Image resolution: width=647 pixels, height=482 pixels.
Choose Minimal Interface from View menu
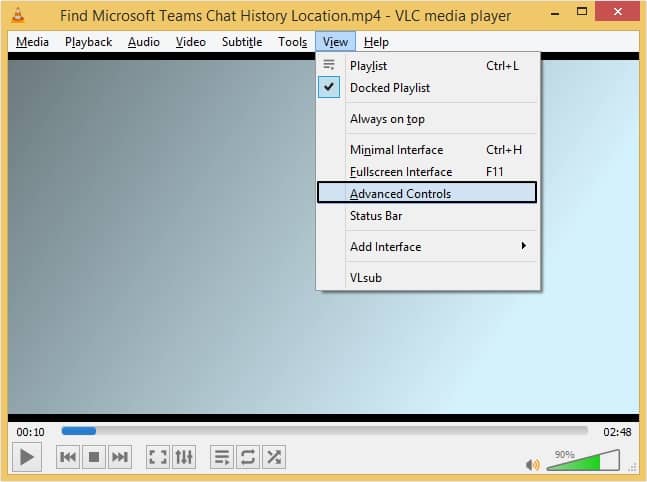pyautogui.click(x=396, y=150)
